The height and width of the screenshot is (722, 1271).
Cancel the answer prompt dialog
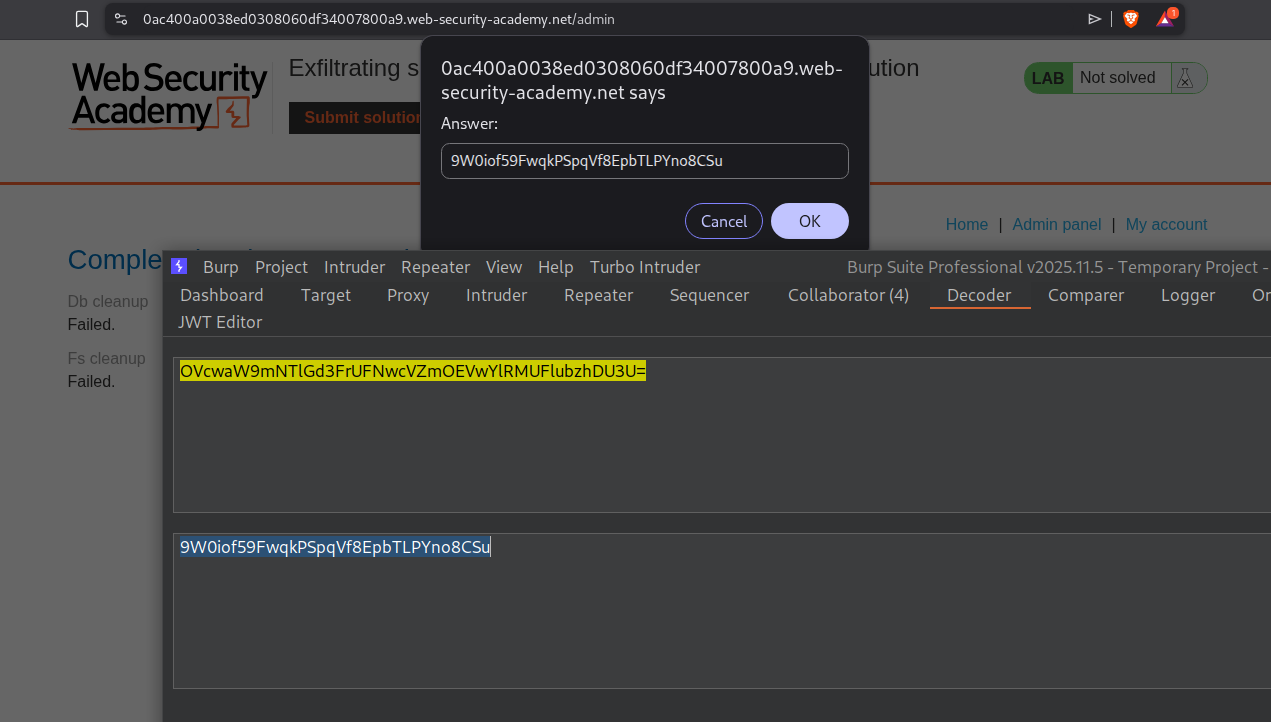[723, 221]
